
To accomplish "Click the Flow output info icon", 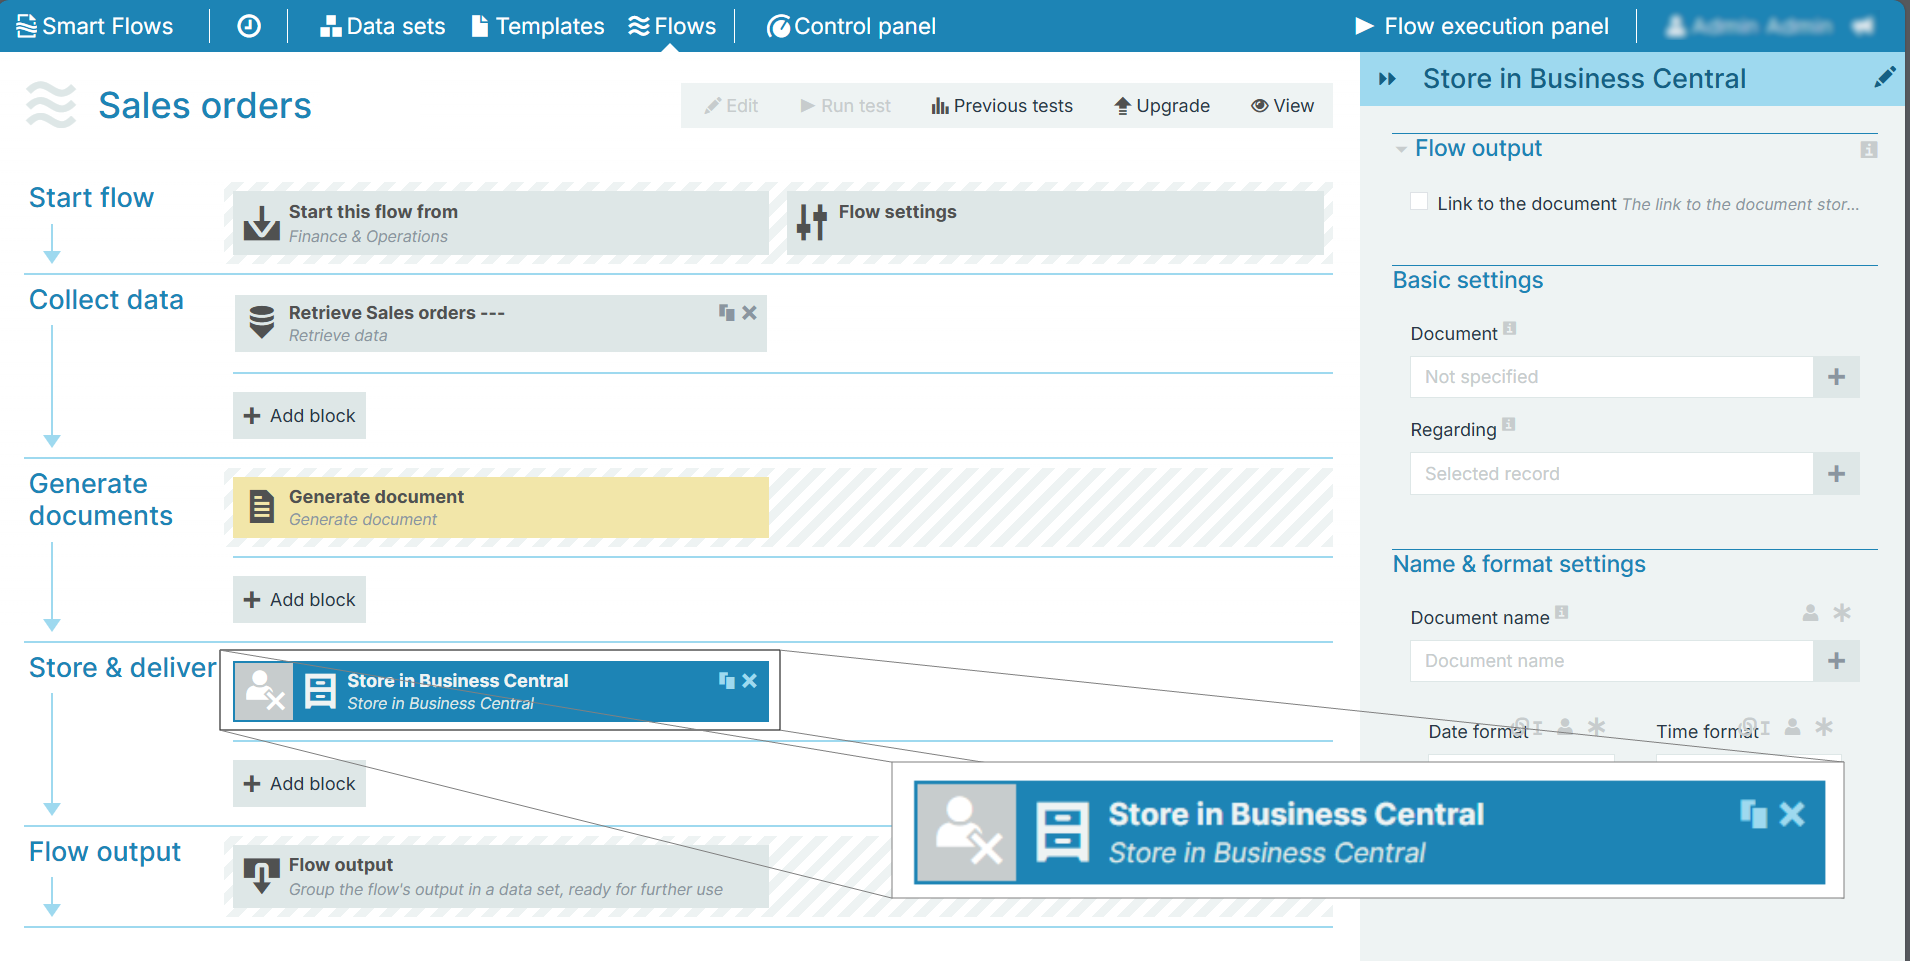I will coord(1869,150).
